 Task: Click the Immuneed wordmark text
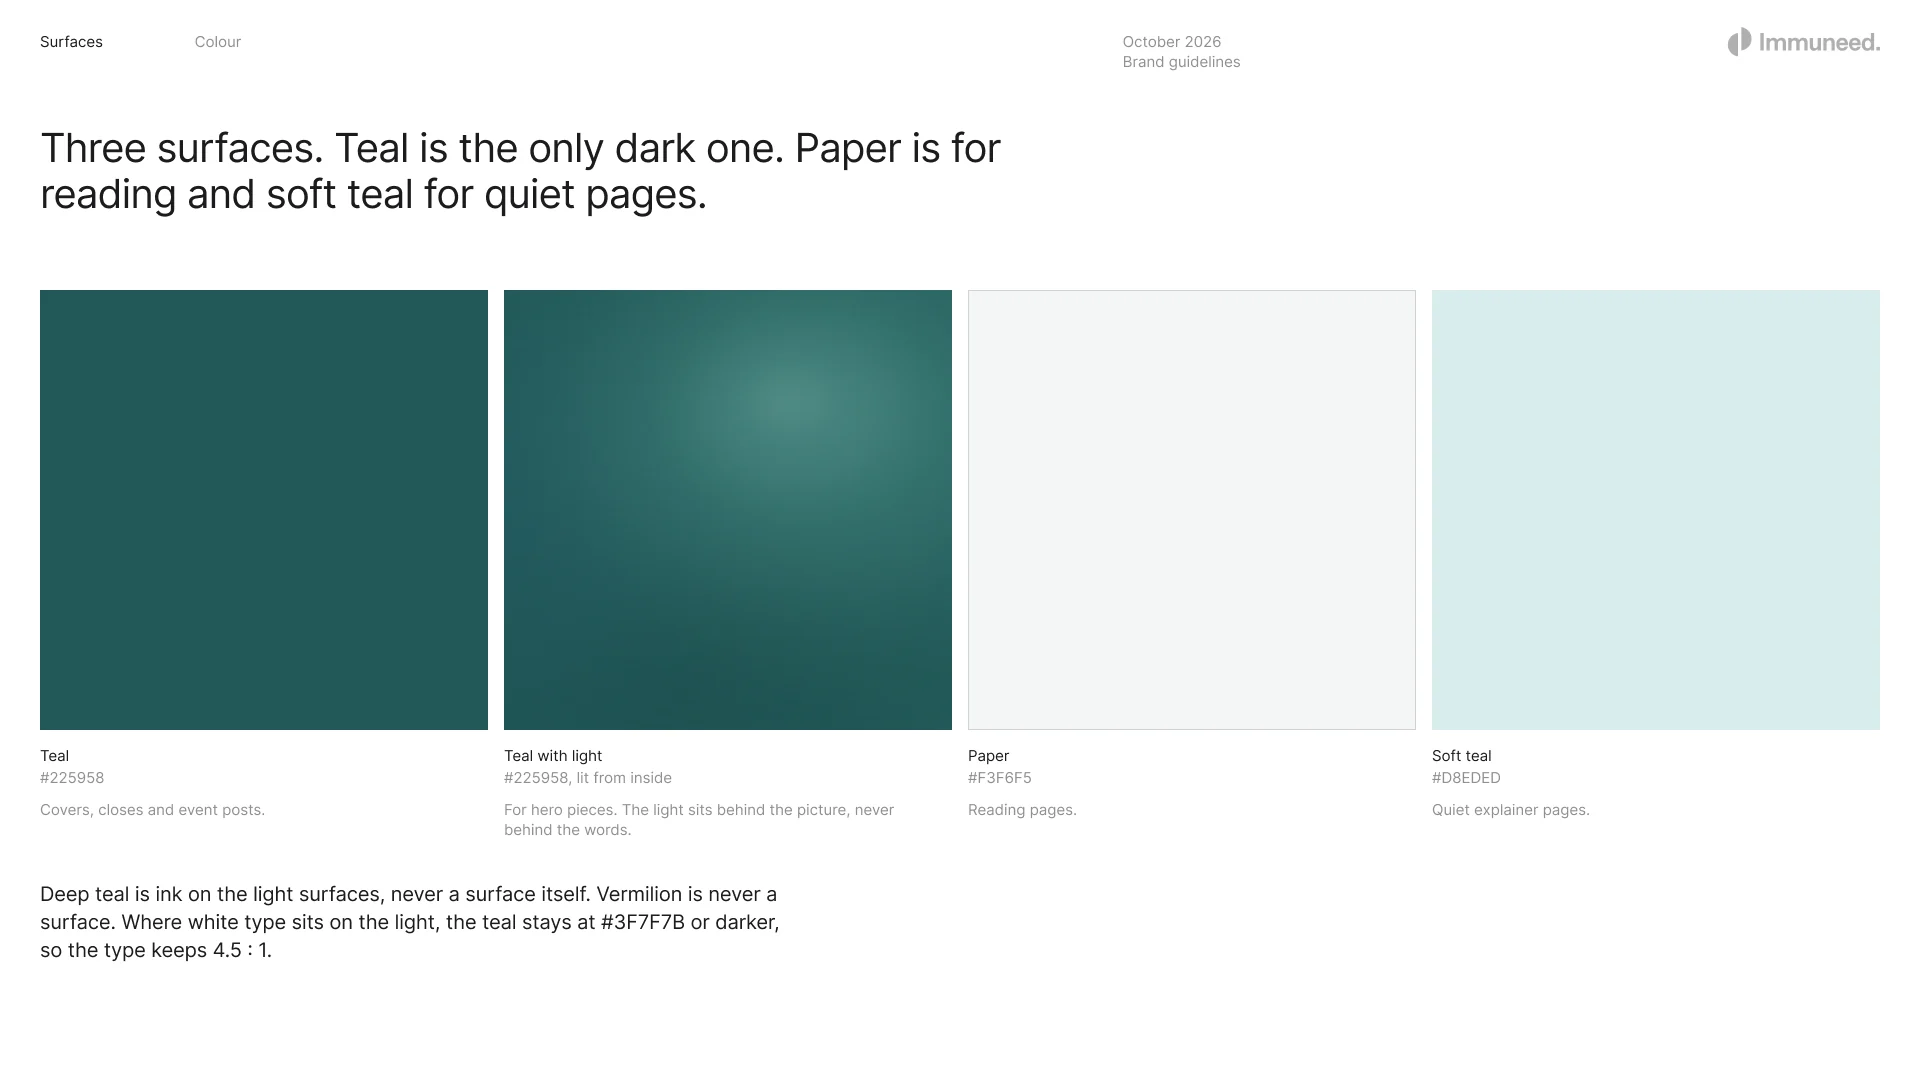click(1819, 42)
